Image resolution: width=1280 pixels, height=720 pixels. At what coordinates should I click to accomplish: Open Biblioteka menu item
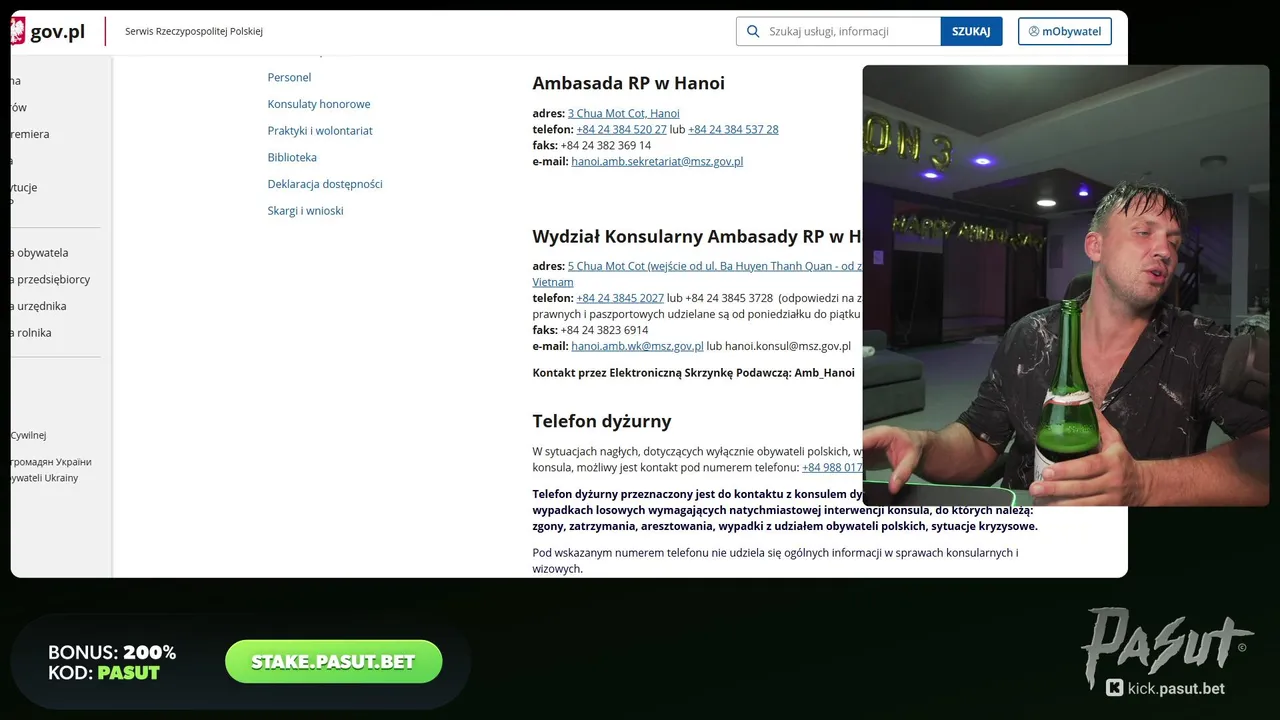(x=292, y=157)
